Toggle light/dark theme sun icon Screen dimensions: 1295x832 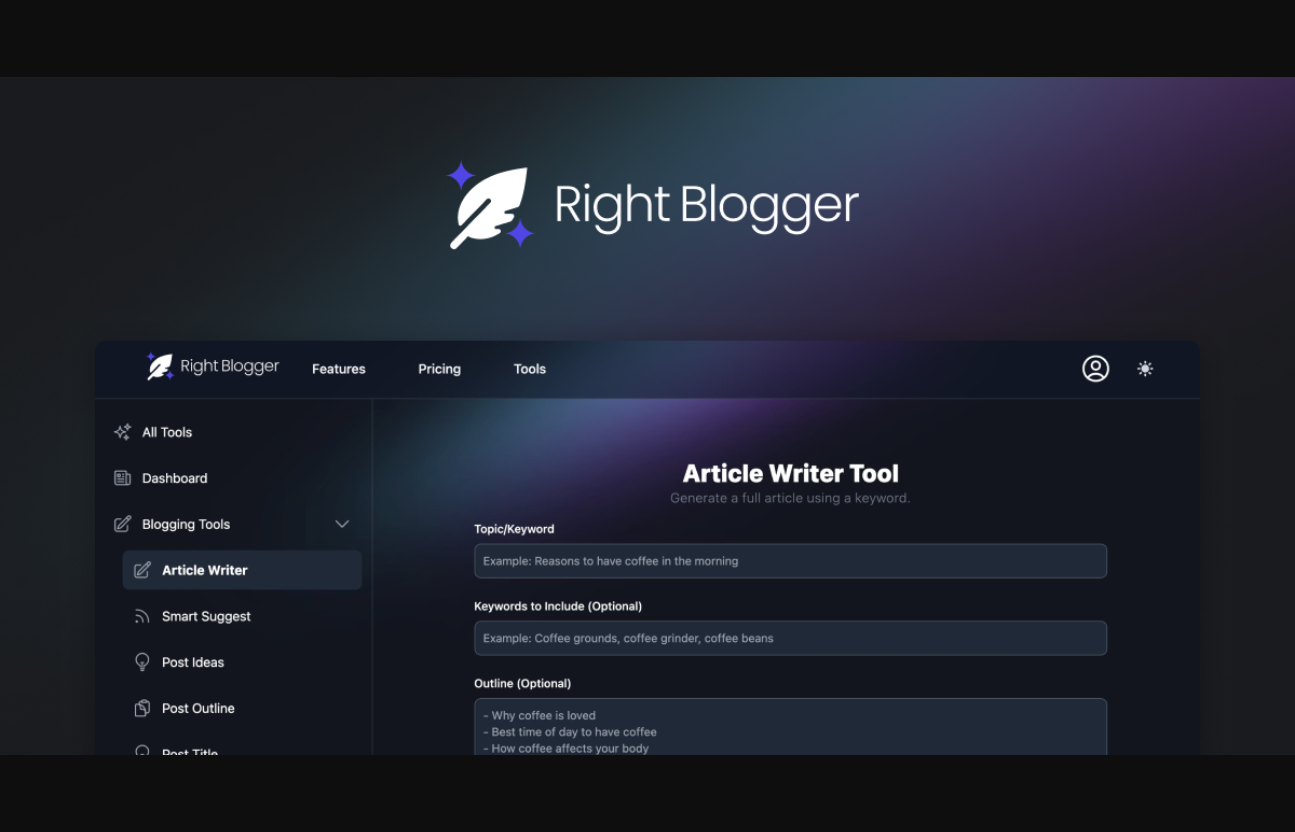pos(1145,369)
